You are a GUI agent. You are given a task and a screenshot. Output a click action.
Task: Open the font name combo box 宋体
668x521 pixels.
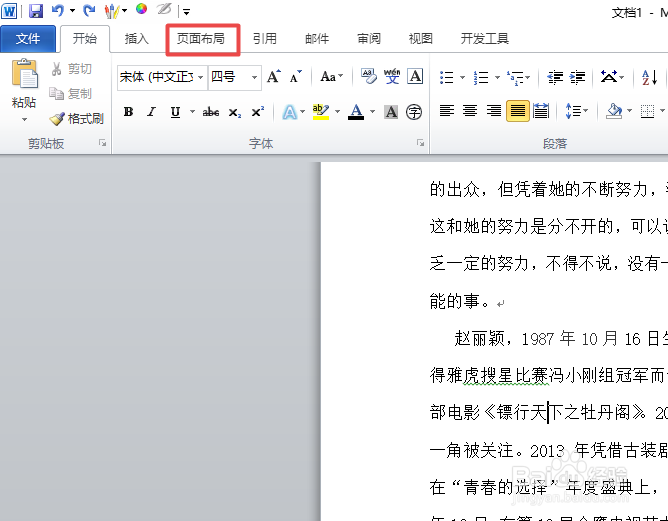pos(162,77)
